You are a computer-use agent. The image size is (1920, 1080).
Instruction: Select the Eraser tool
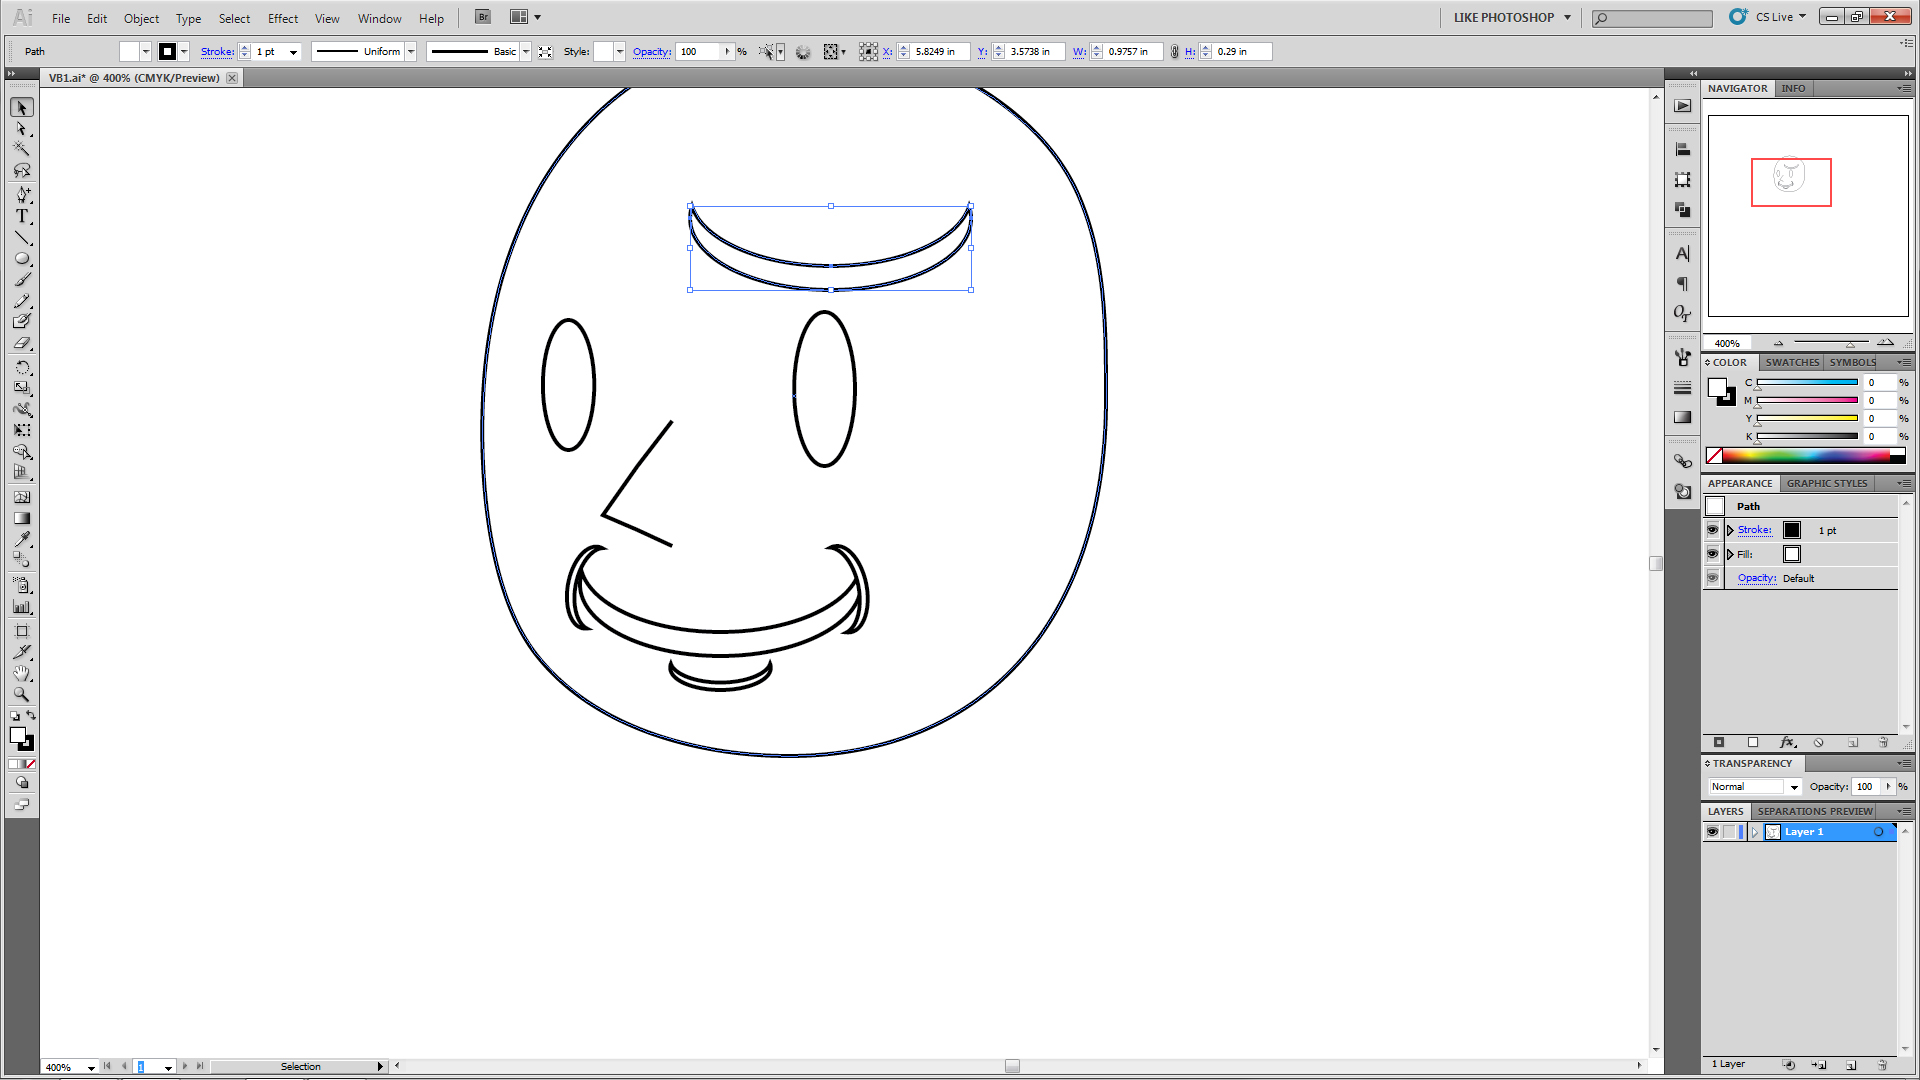(x=22, y=343)
